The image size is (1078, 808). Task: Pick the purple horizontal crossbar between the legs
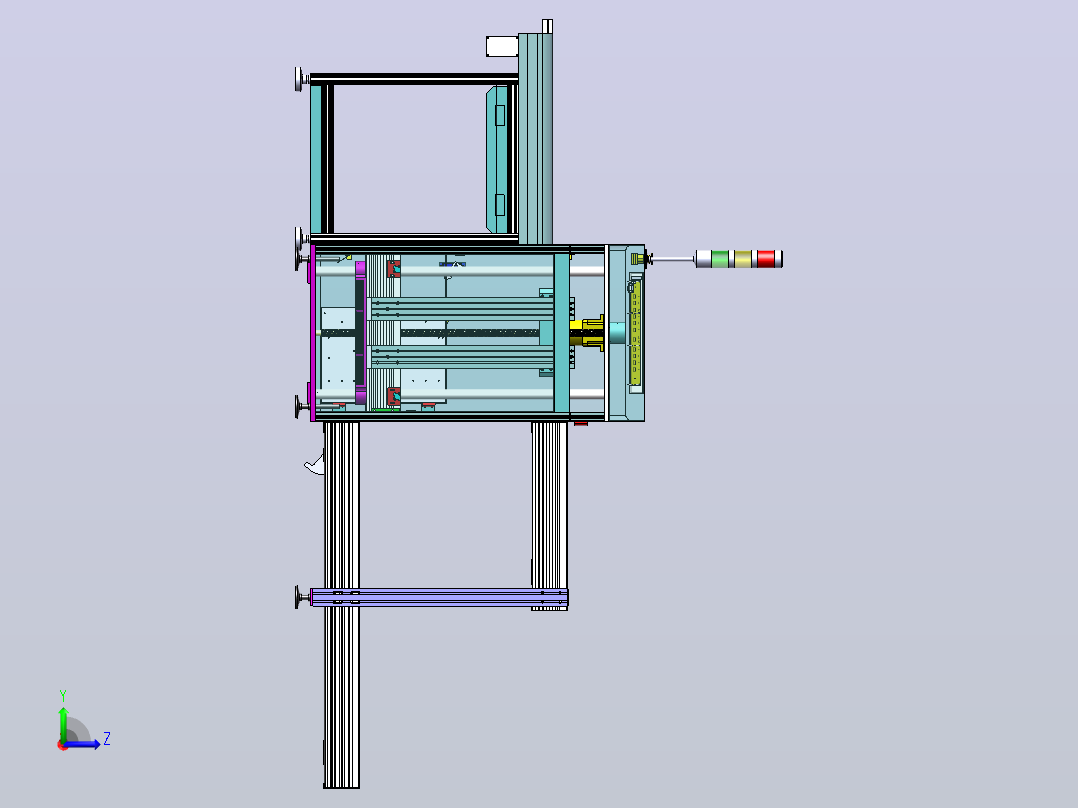439,597
